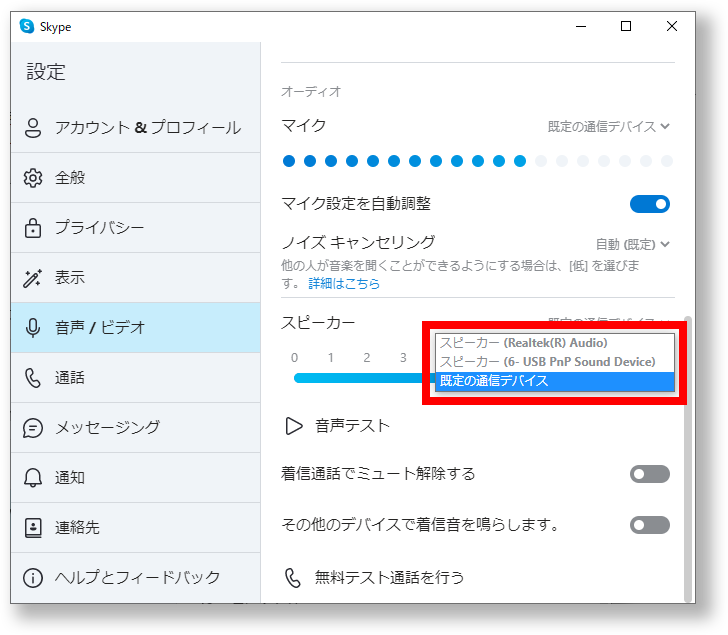Open the 連絡先 settings section
The height and width of the screenshot is (635, 728).
pyautogui.click(x=136, y=528)
